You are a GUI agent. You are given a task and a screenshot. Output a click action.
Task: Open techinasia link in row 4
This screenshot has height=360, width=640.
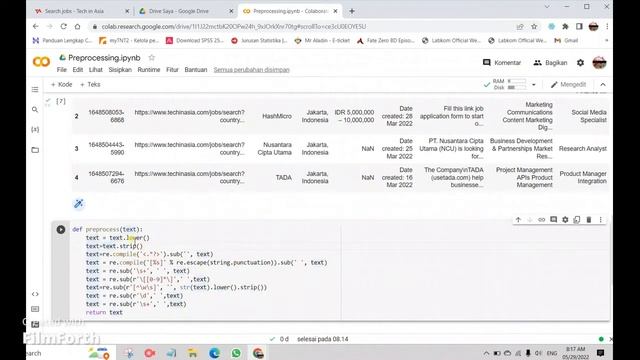(x=189, y=177)
